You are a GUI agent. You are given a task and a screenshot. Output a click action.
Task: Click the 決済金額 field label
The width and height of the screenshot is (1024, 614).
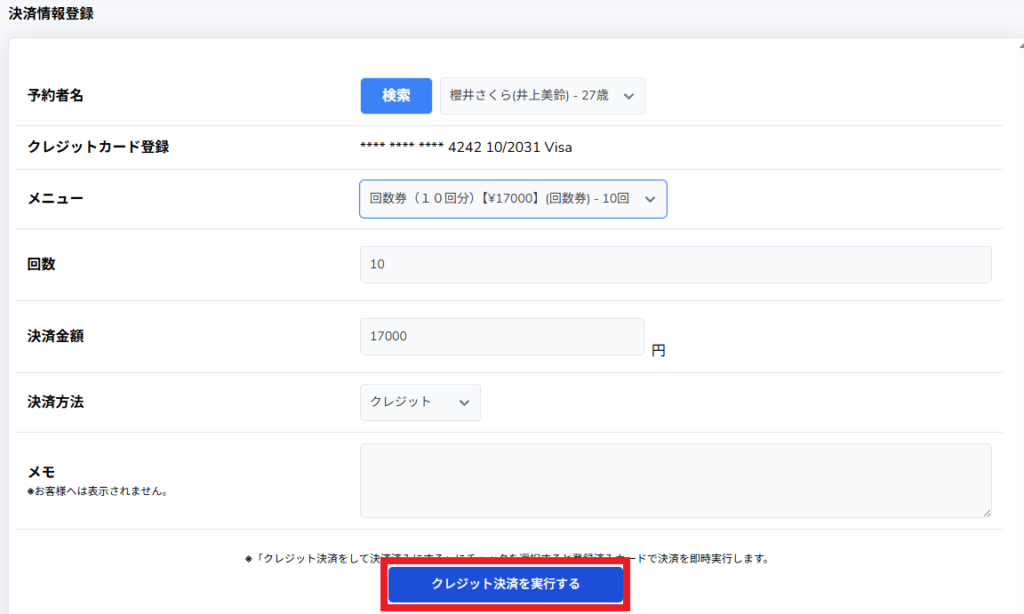pos(55,337)
